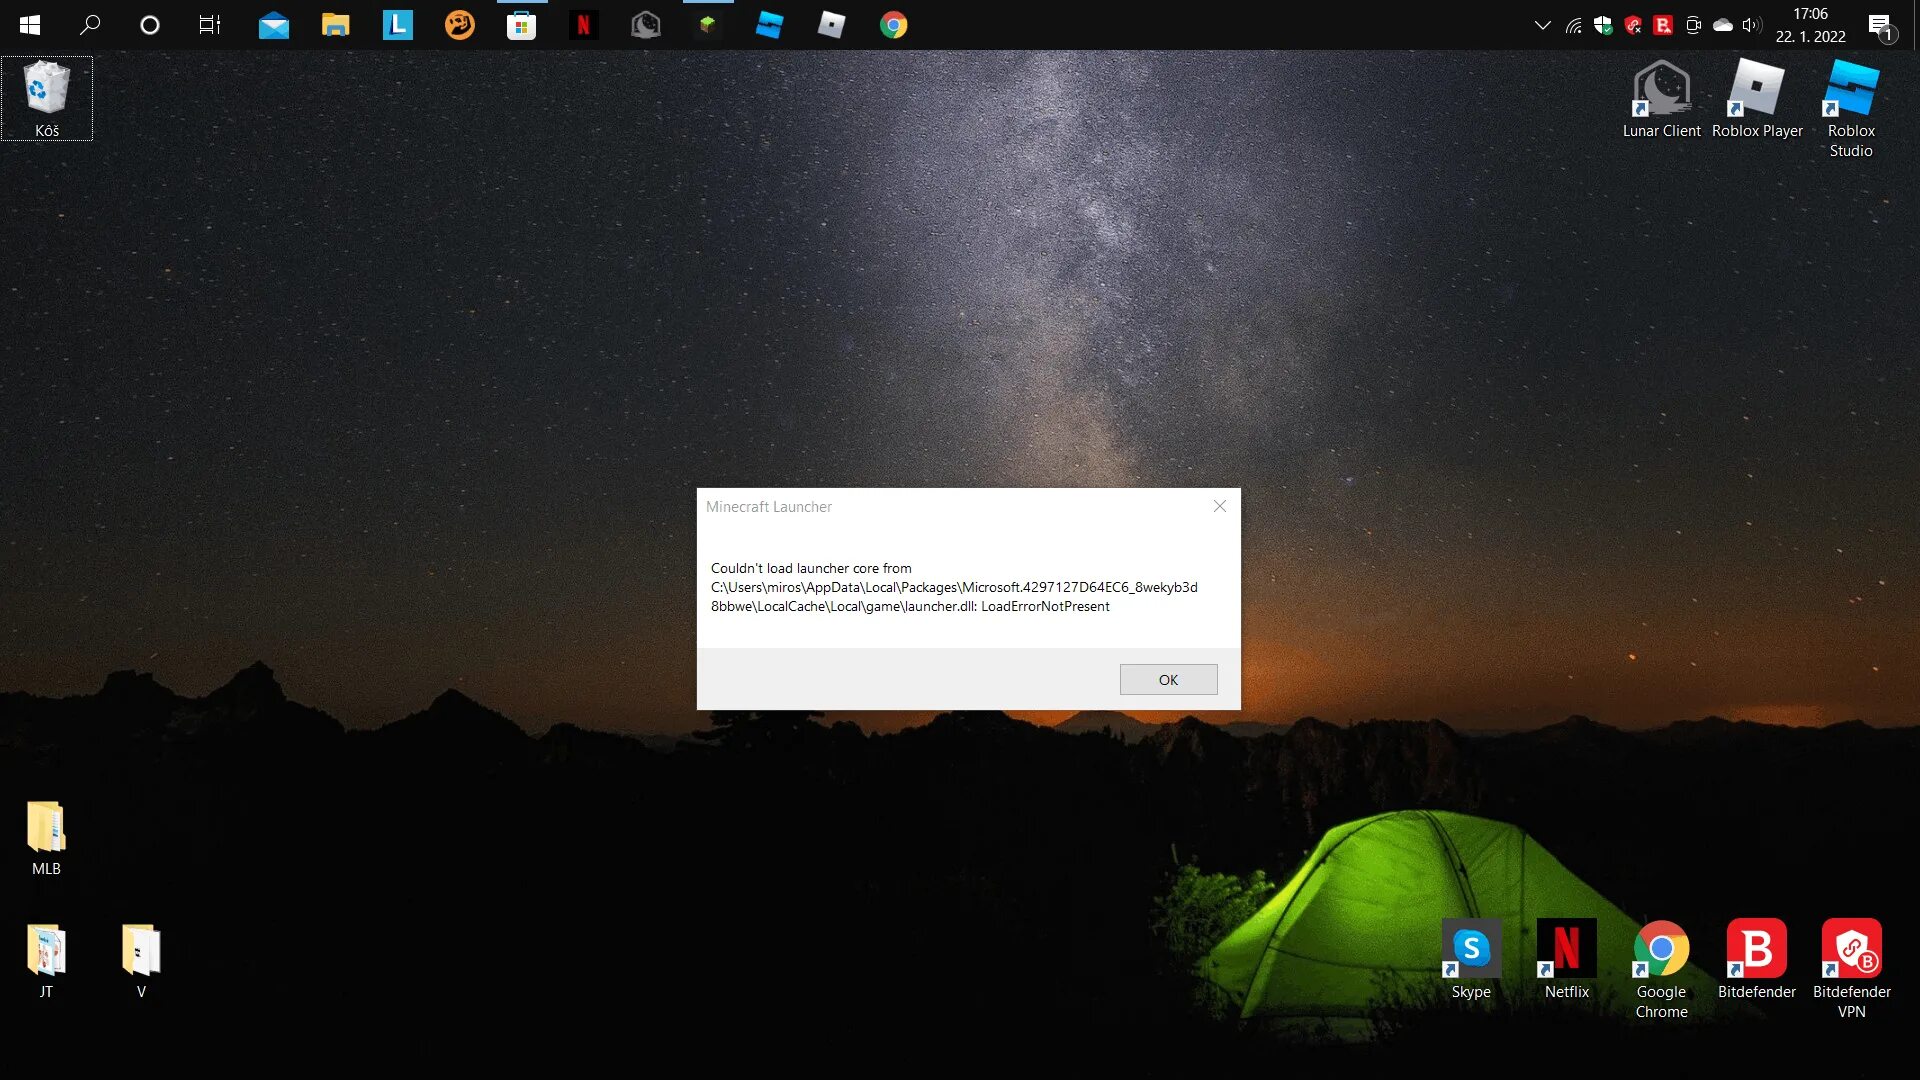
Task: Open the volume speaker control
Action: click(x=1752, y=25)
